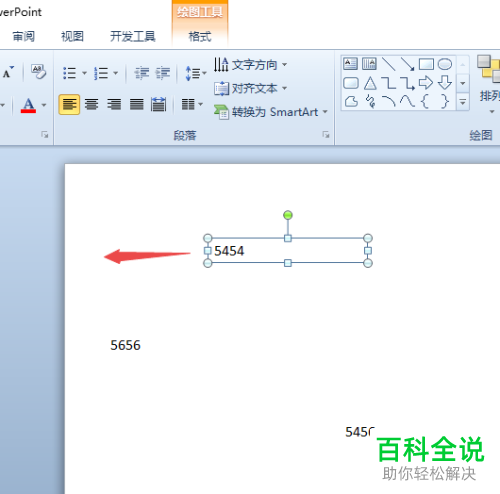The image size is (500, 494).
Task: Click the bottom middle resize handle
Action: 288,263
